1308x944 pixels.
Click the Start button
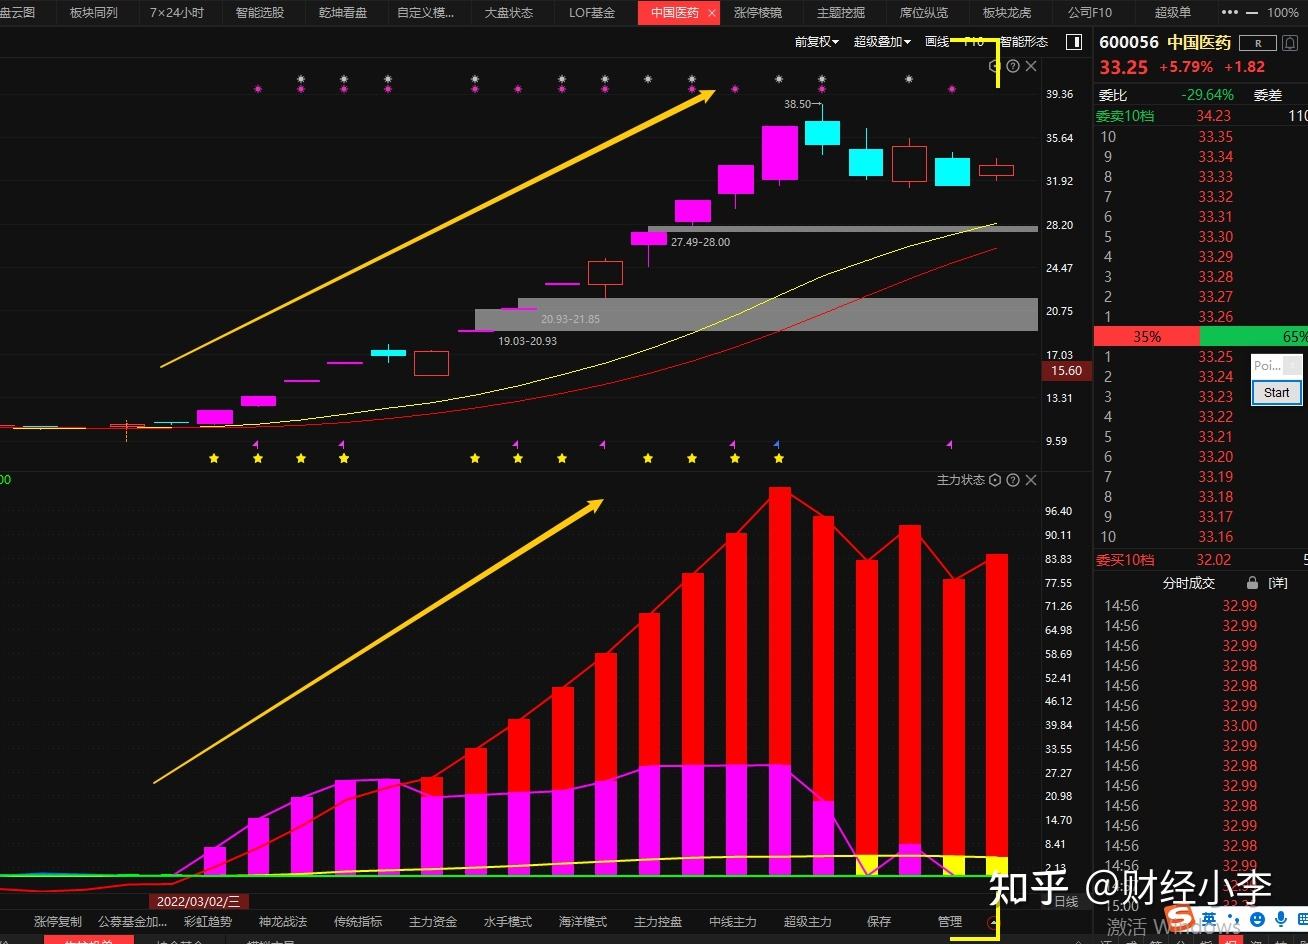point(1277,392)
